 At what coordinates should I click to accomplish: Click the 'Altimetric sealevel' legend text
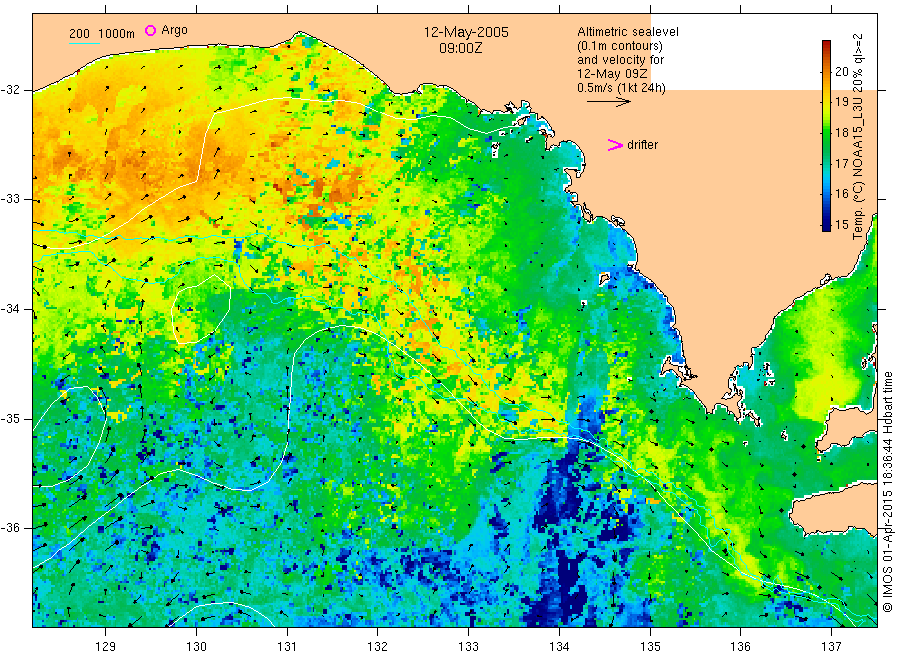[x=628, y=32]
